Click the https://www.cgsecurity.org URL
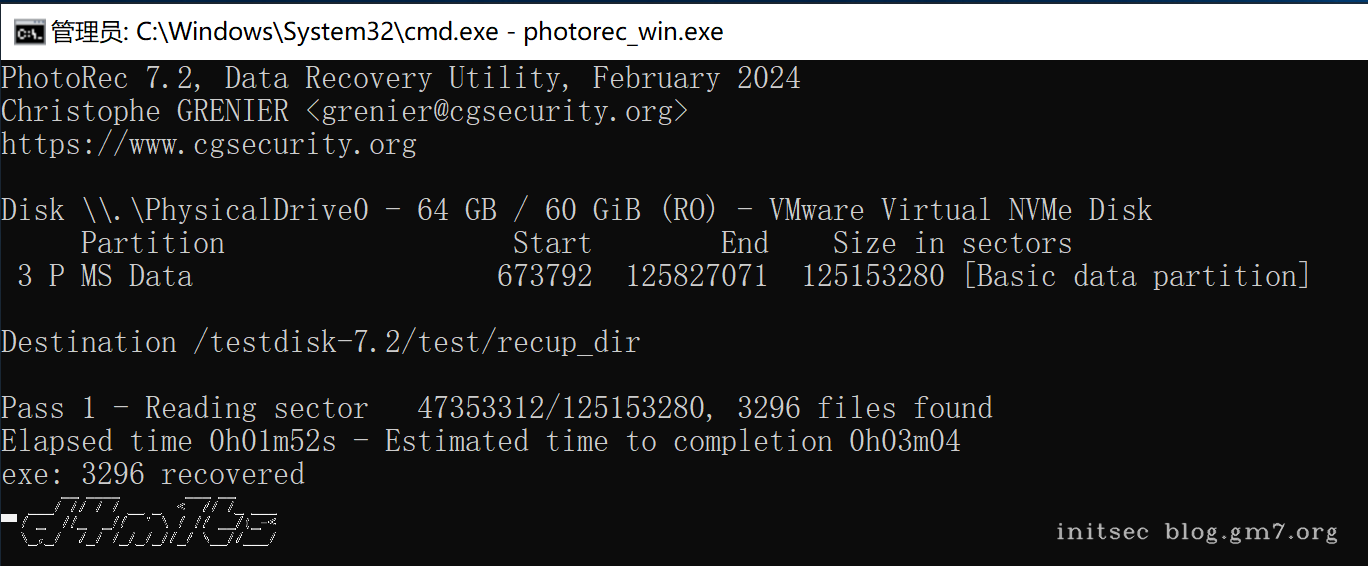 tap(208, 144)
